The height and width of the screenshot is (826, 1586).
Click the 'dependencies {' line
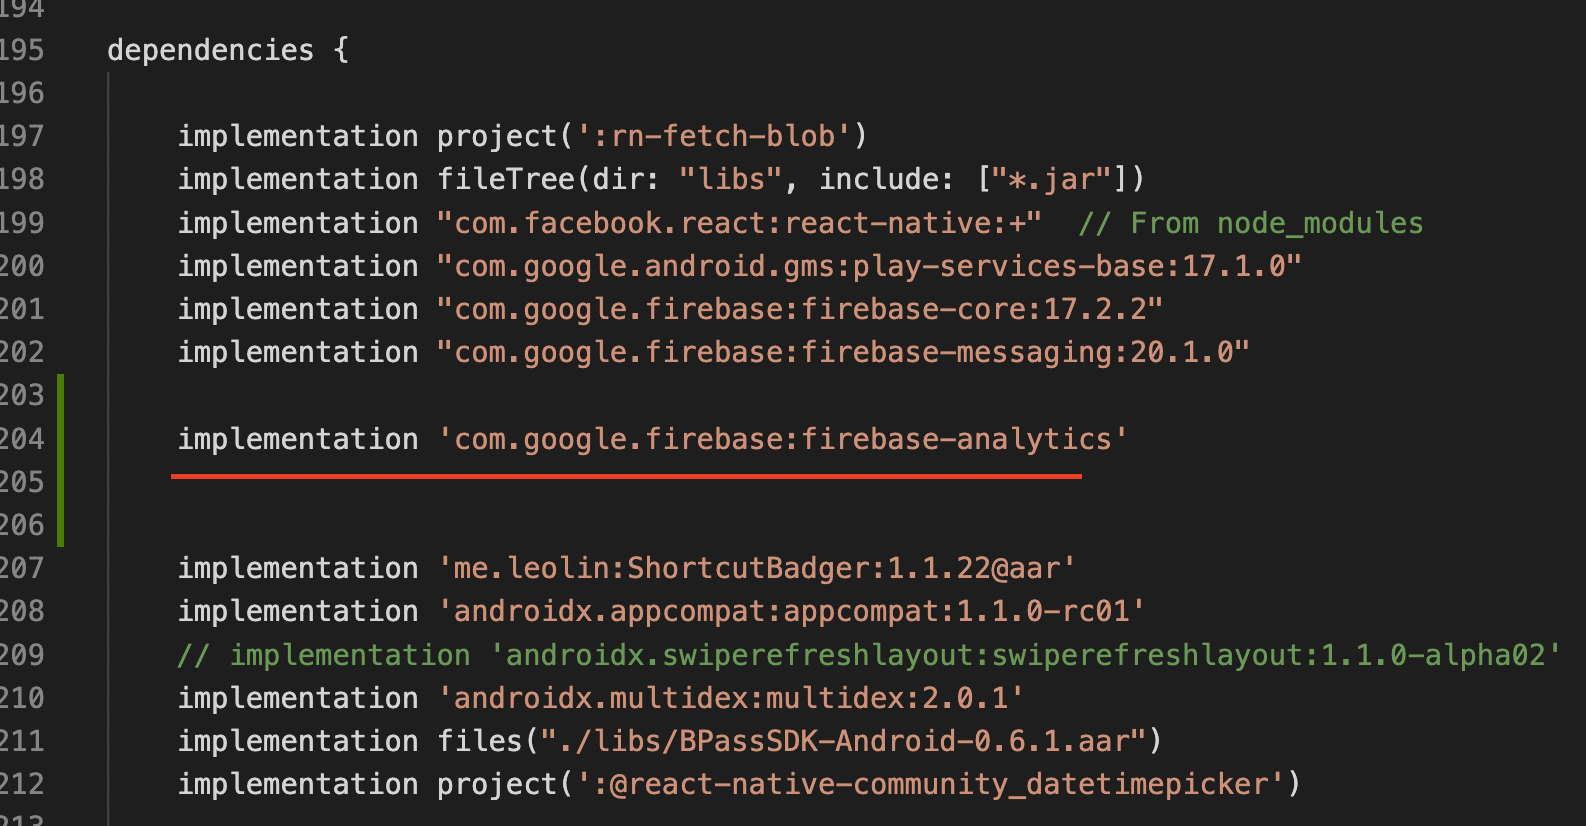click(x=228, y=50)
